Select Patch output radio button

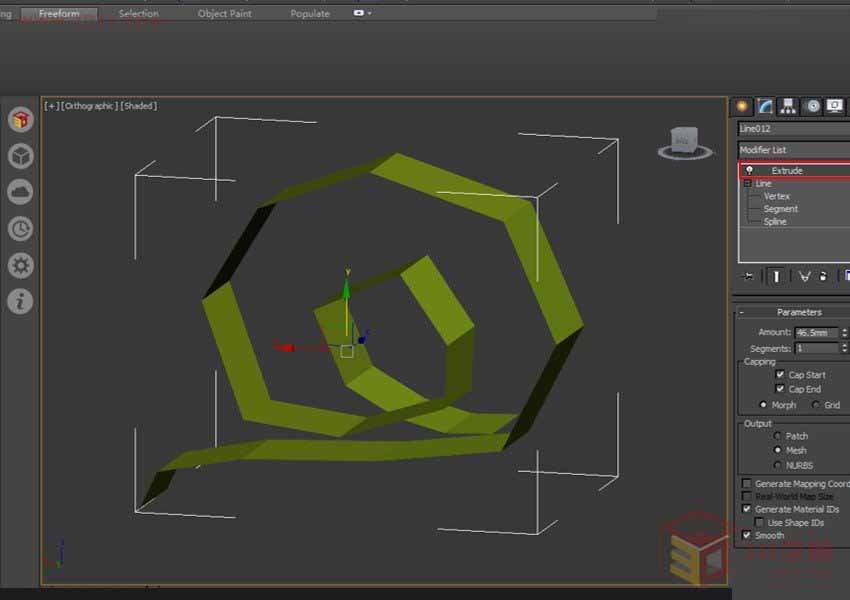(777, 436)
